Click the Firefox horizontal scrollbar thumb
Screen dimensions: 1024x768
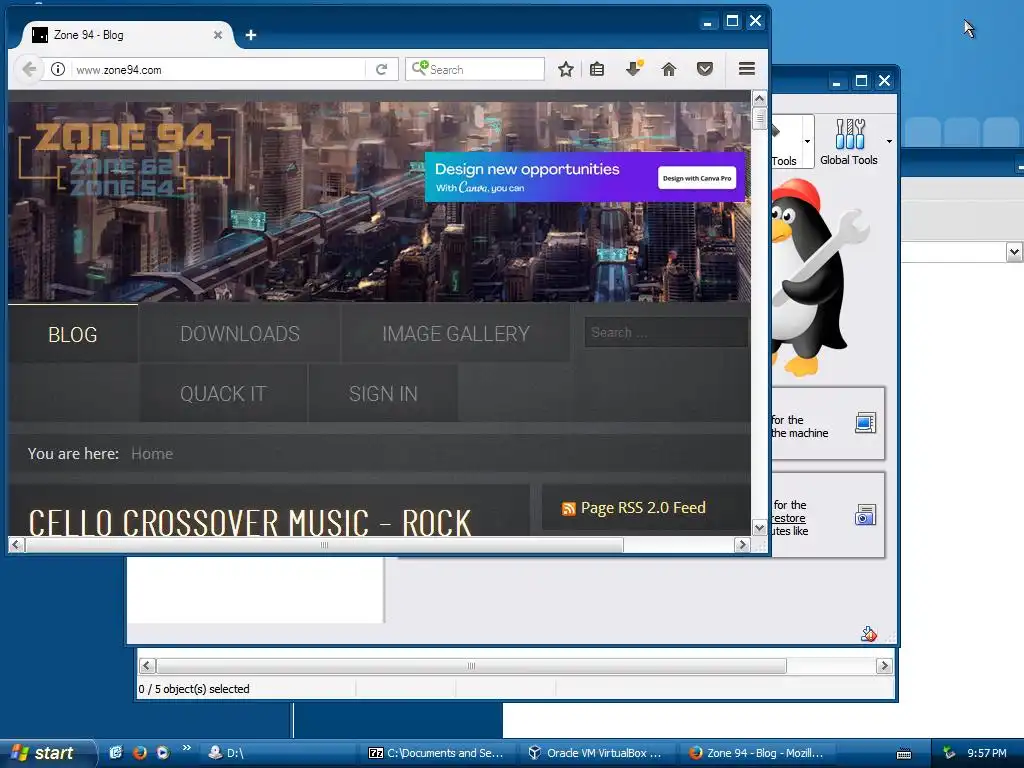pyautogui.click(x=325, y=545)
